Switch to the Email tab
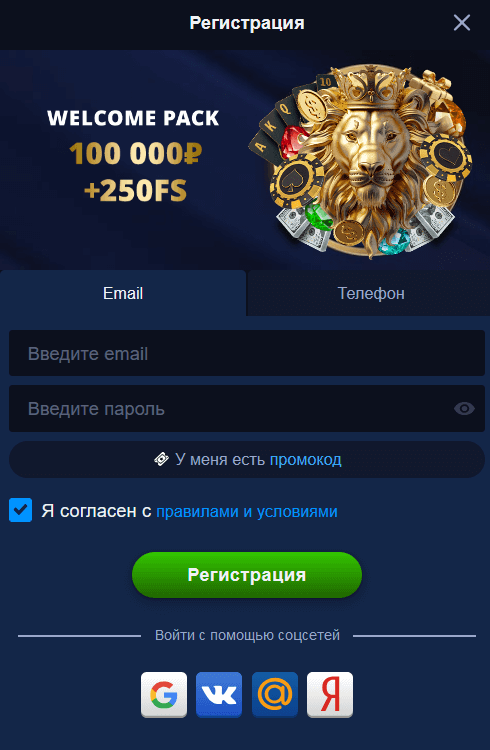This screenshot has height=750, width=490. click(123, 293)
